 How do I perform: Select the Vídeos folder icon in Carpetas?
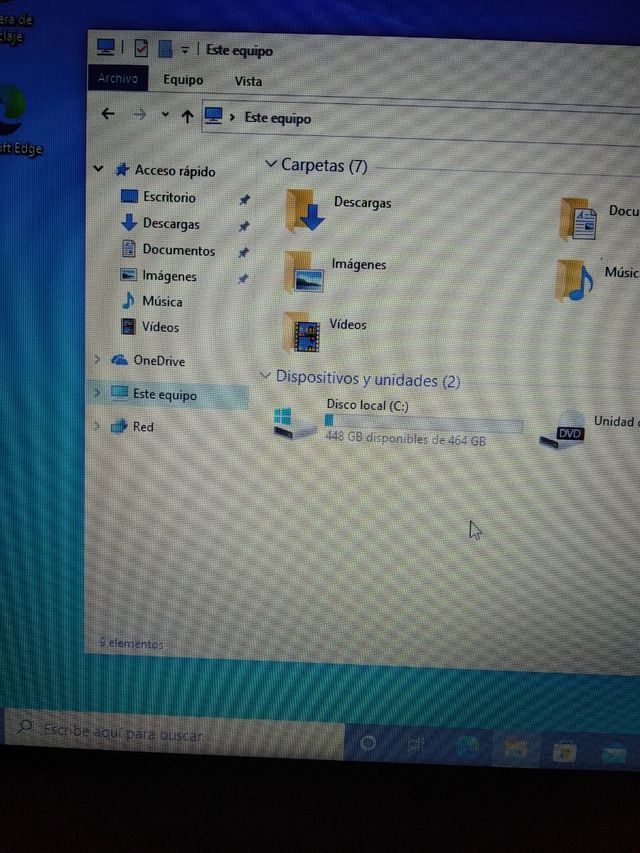tap(301, 332)
